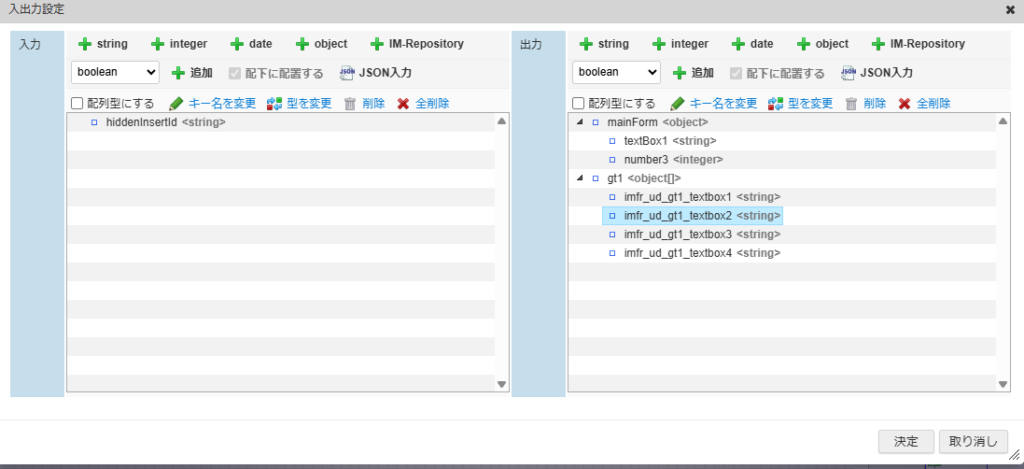Click down arrow of 出力 list scrollbar
1024x469 pixels.
(1002, 384)
